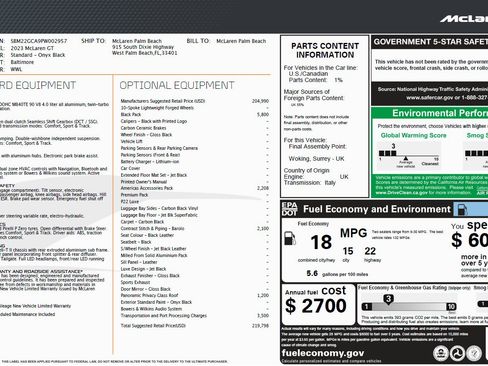The height and width of the screenshot is (366, 488).
Task: Click the PARTS CONTENT INFORMATION heading
Action: pos(325,50)
